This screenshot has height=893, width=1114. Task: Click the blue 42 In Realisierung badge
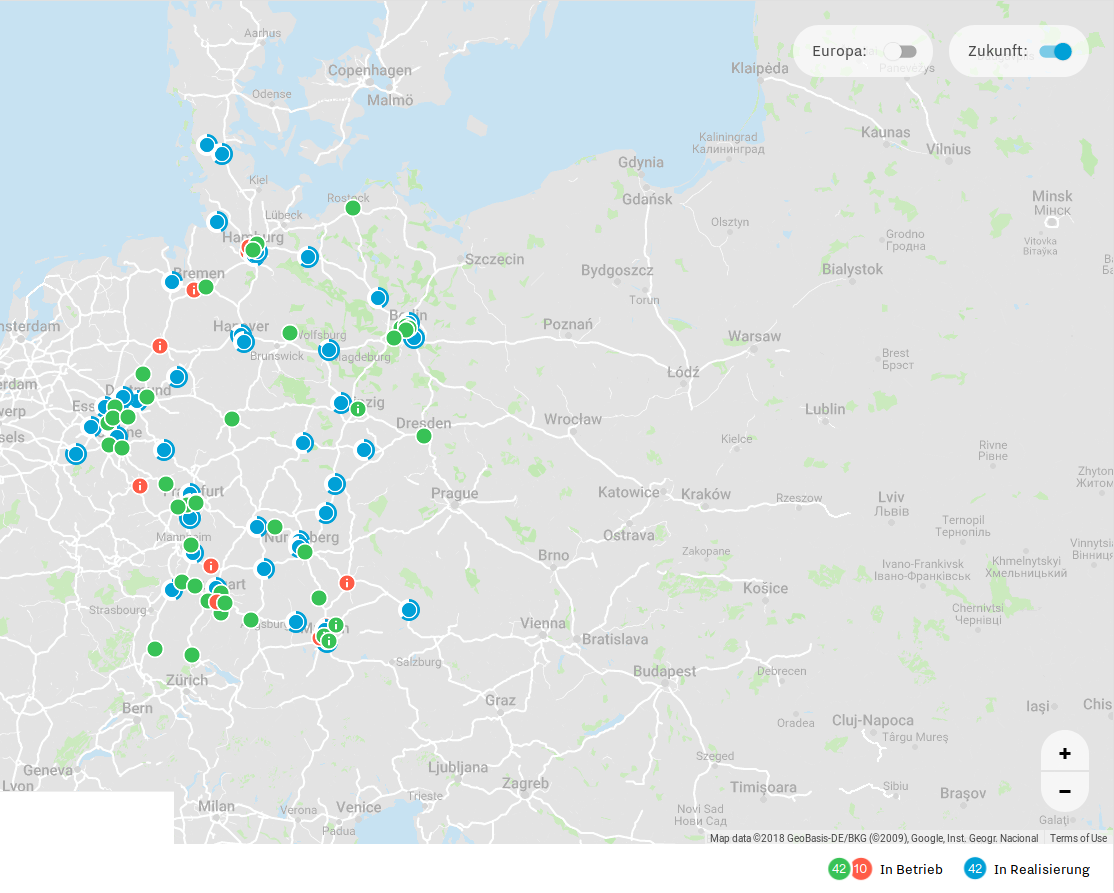[975, 869]
